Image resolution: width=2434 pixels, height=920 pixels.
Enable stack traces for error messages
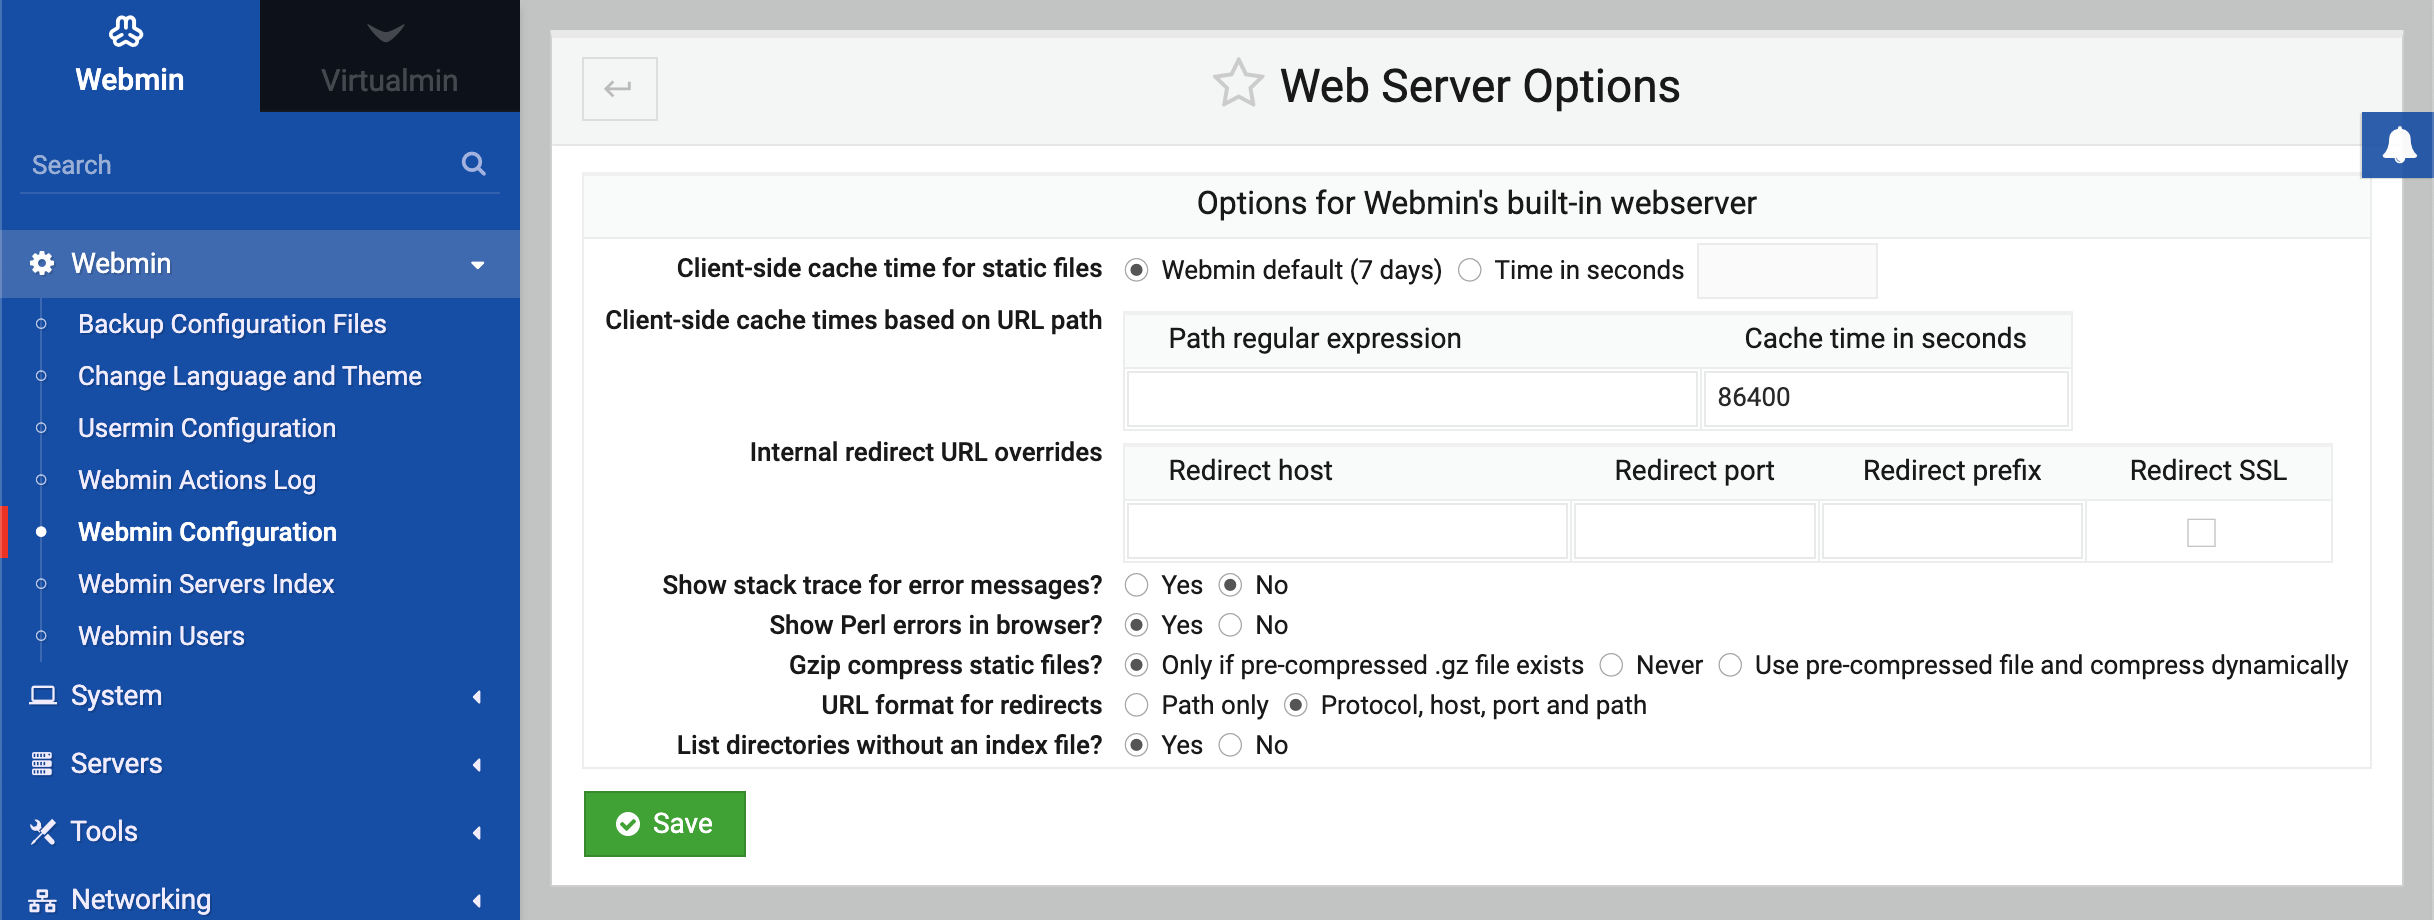1136,584
